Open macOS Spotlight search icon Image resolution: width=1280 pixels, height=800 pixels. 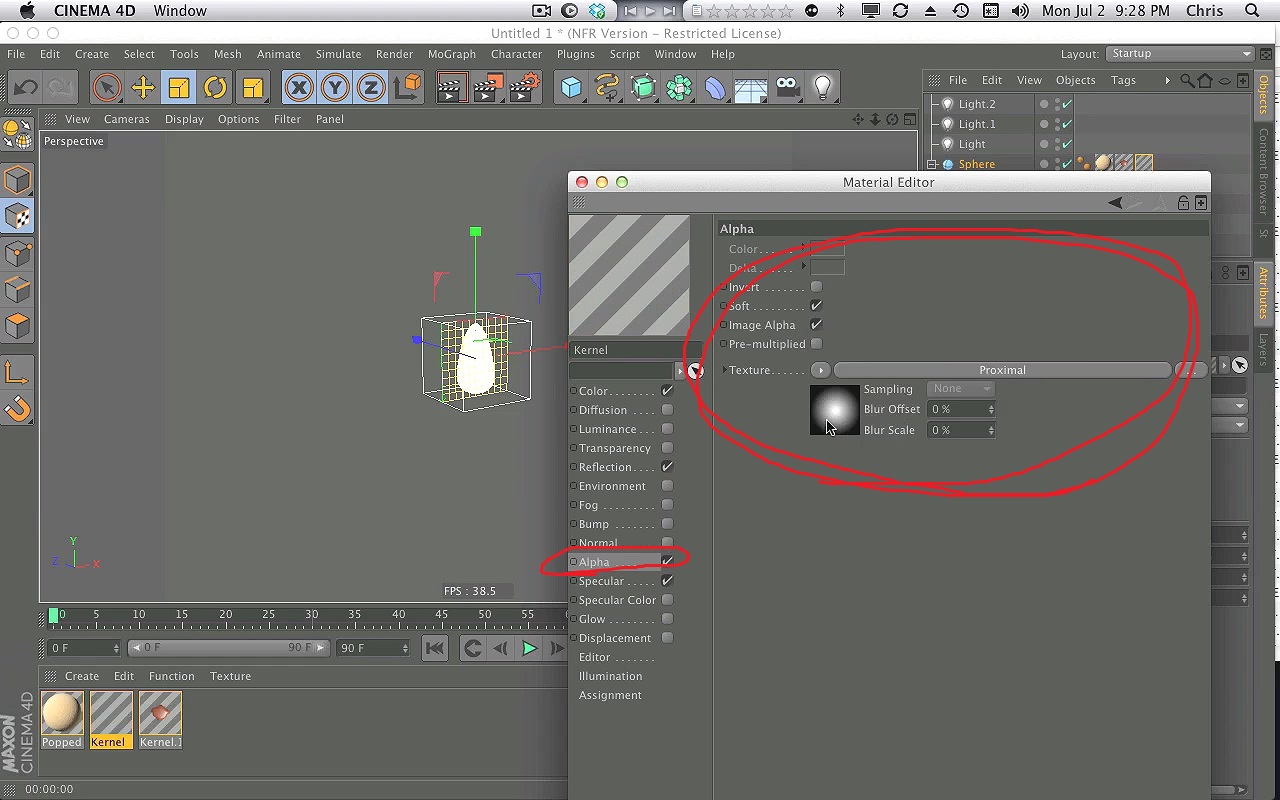(x=1252, y=11)
